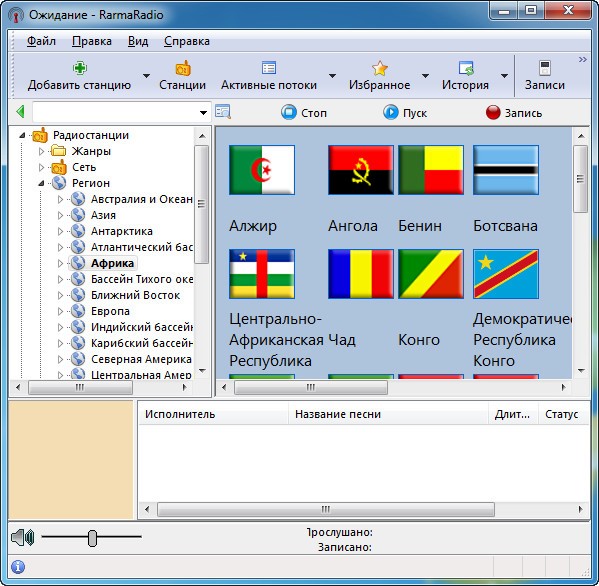Click the info icon in status bar
This screenshot has width=599, height=586.
point(18,567)
